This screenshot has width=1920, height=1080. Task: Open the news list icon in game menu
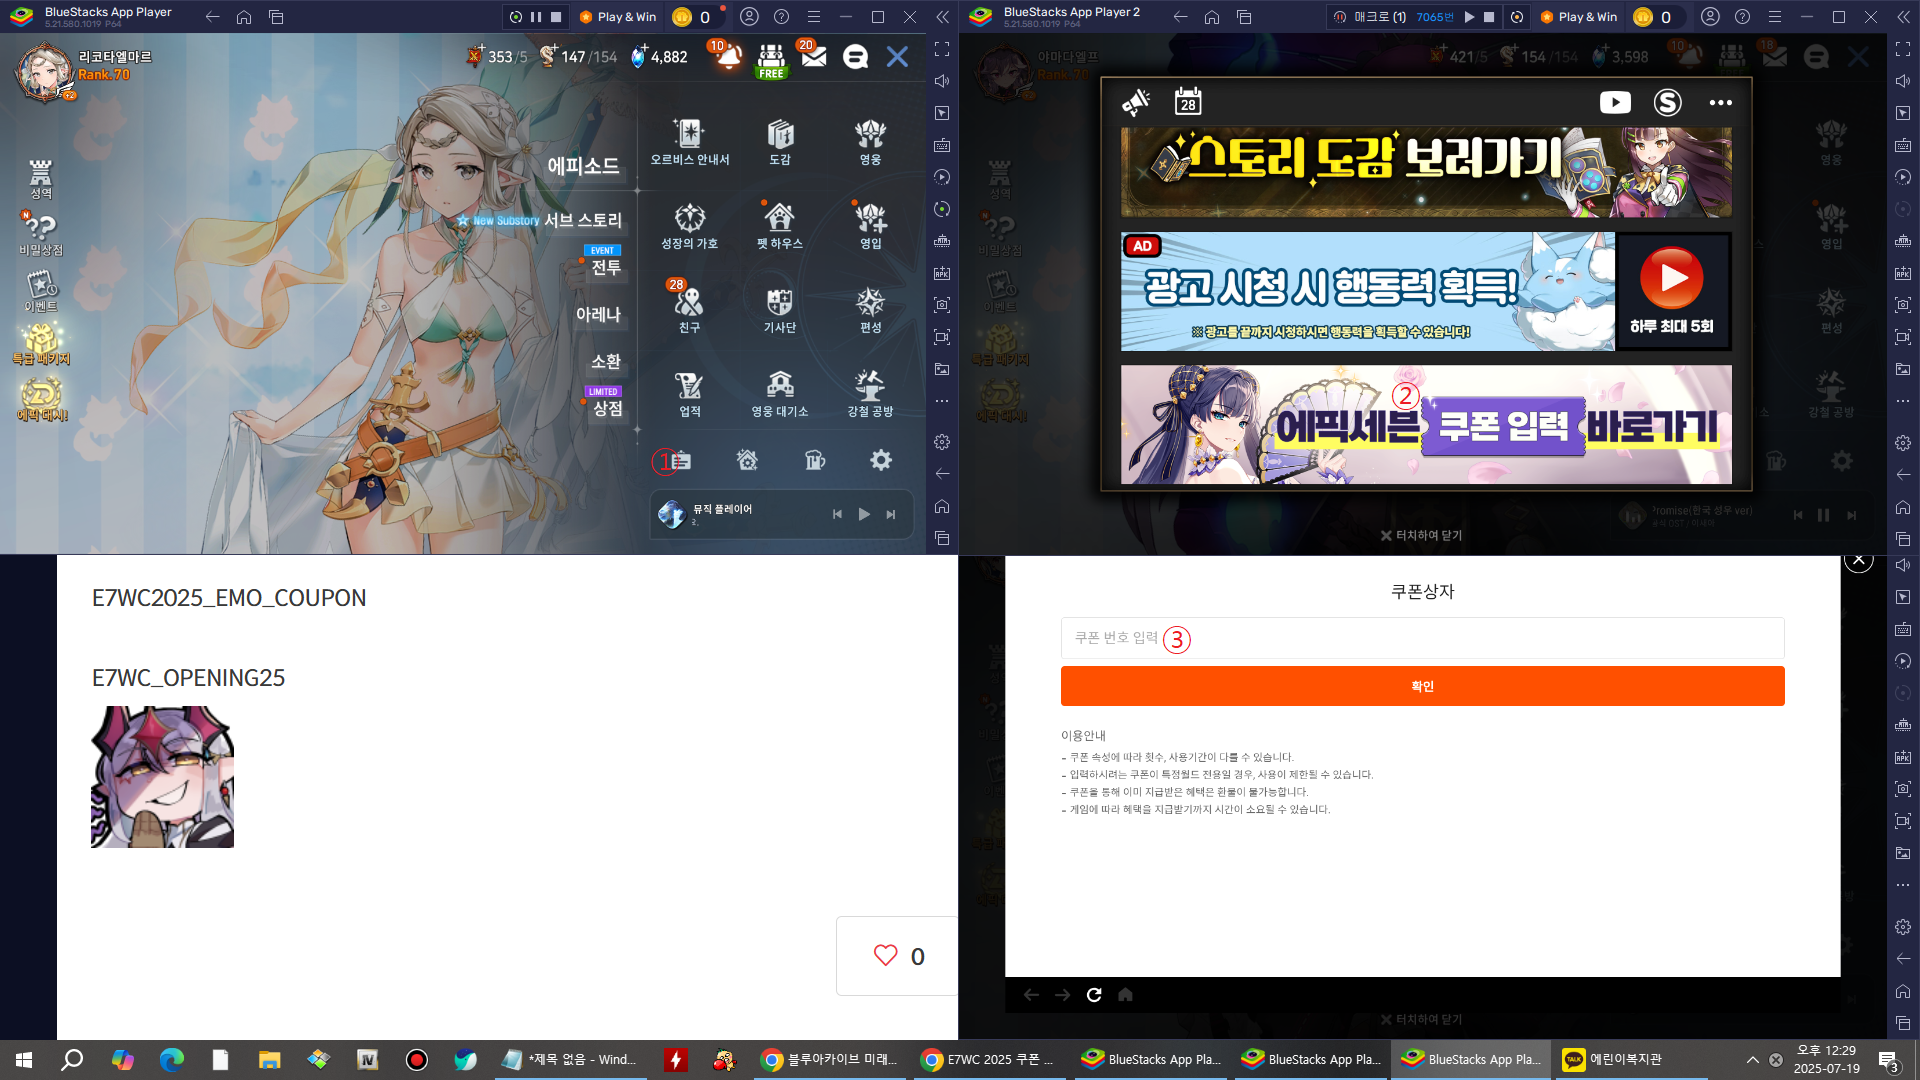coord(680,461)
